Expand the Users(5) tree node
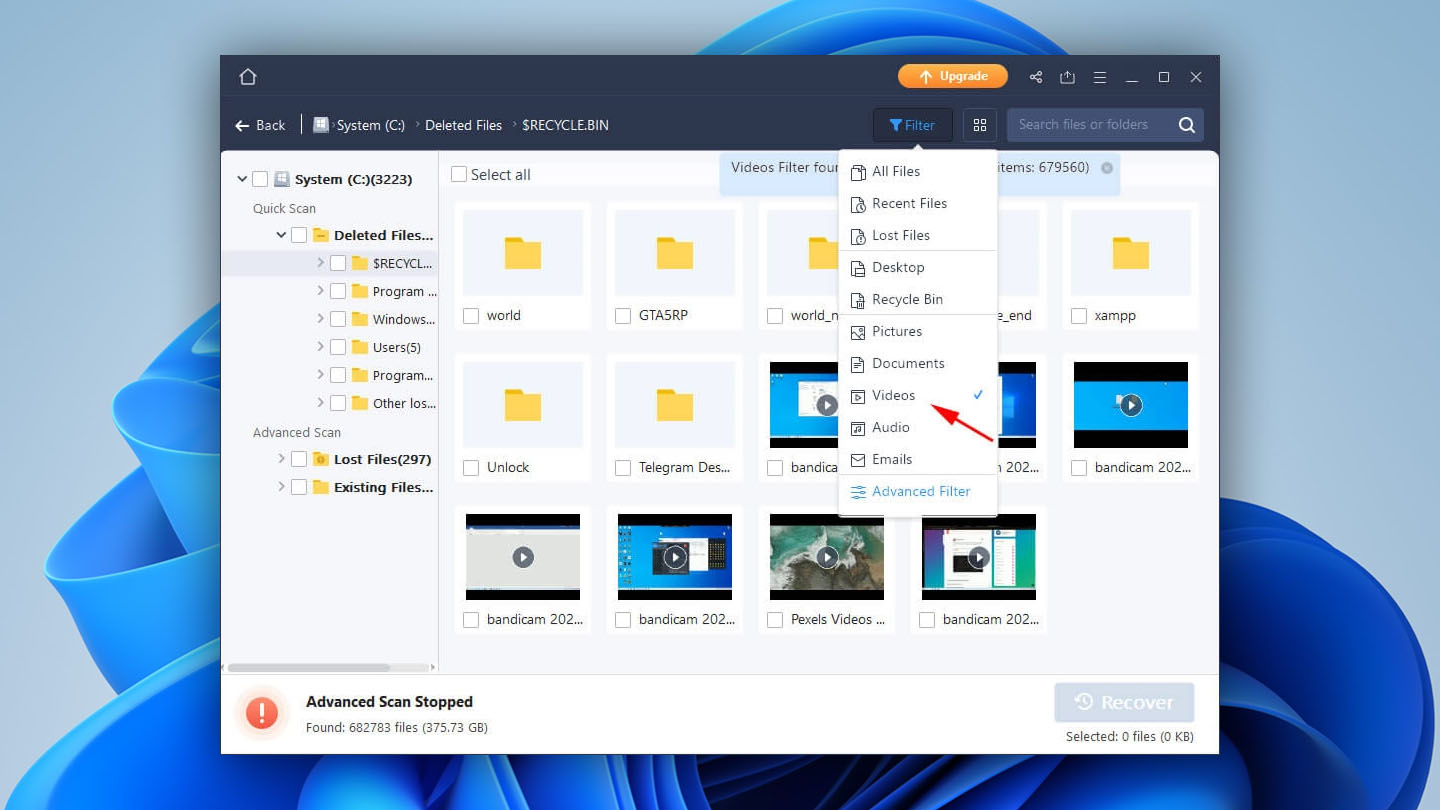The height and width of the screenshot is (810, 1440). pyautogui.click(x=320, y=347)
